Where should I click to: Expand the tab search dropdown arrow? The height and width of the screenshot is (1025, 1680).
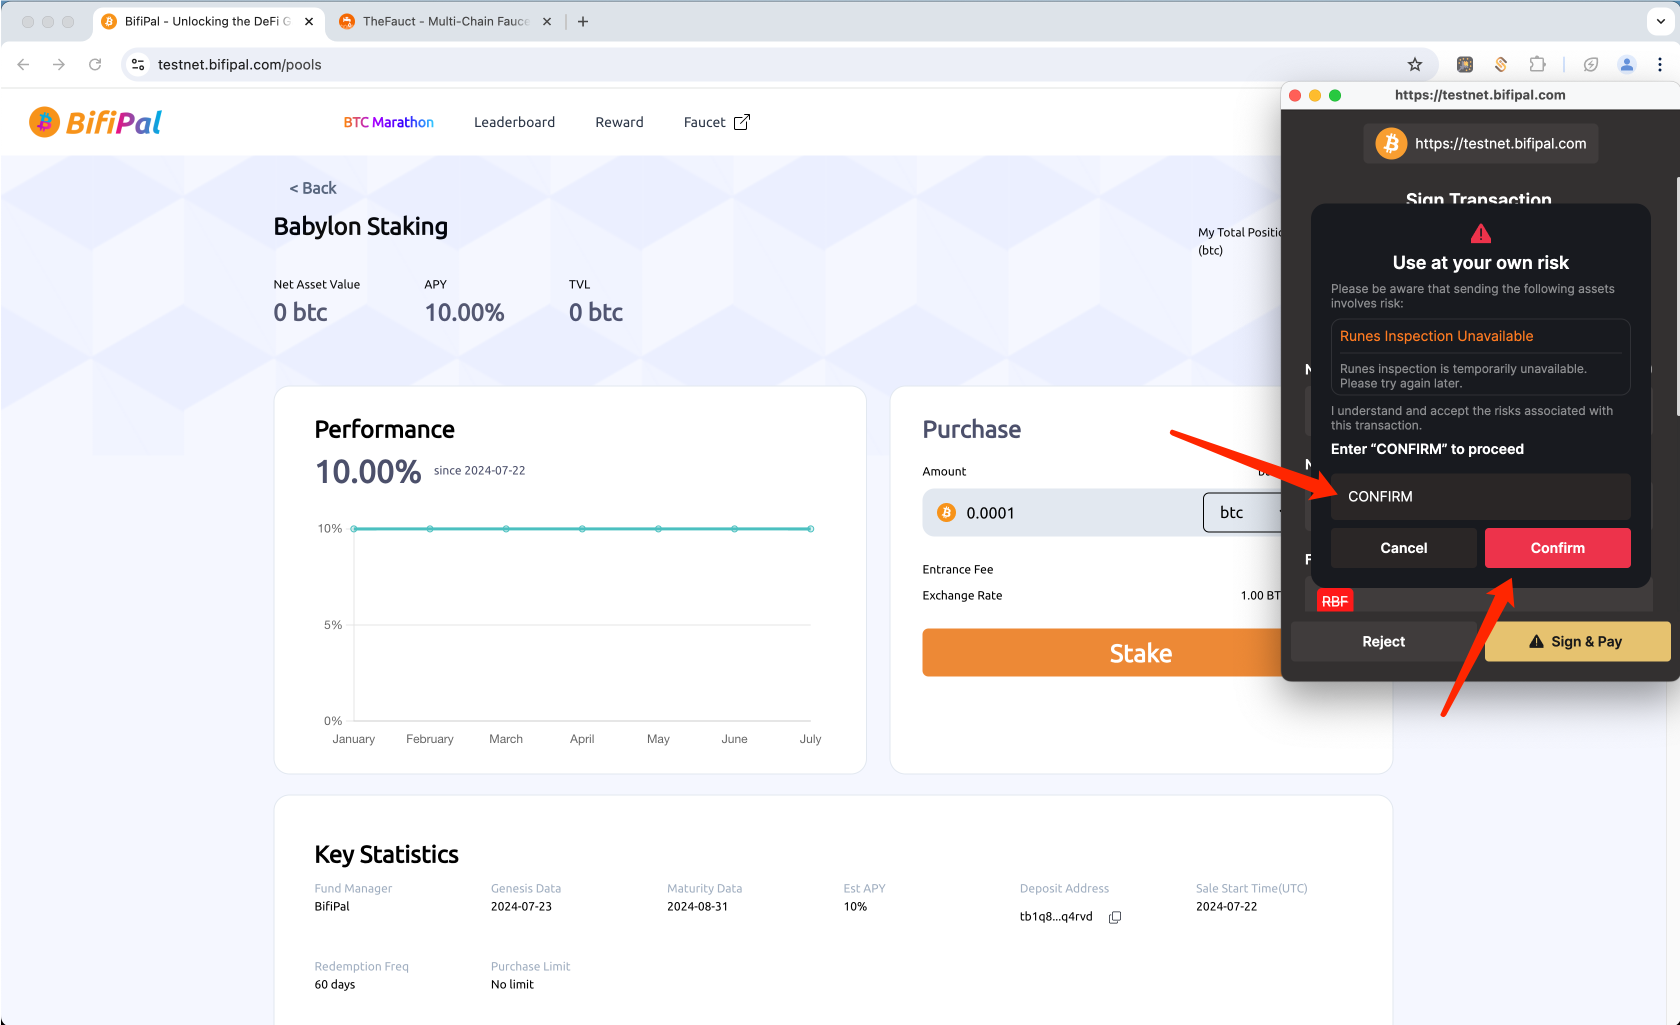click(x=1661, y=21)
